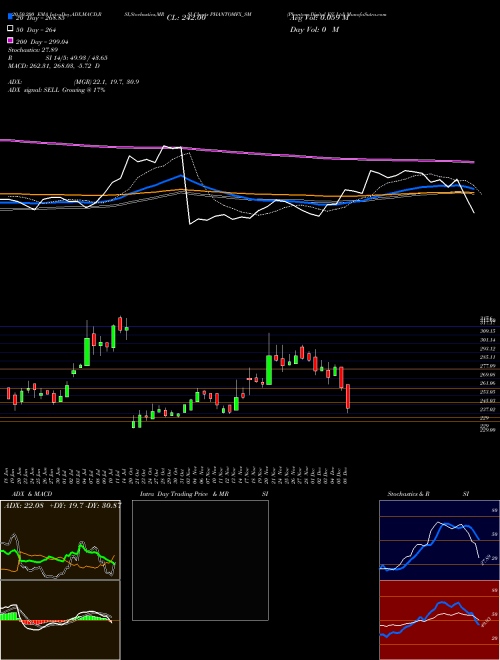
Task: Click the 309.15 price axis label
Action: pos(488,331)
